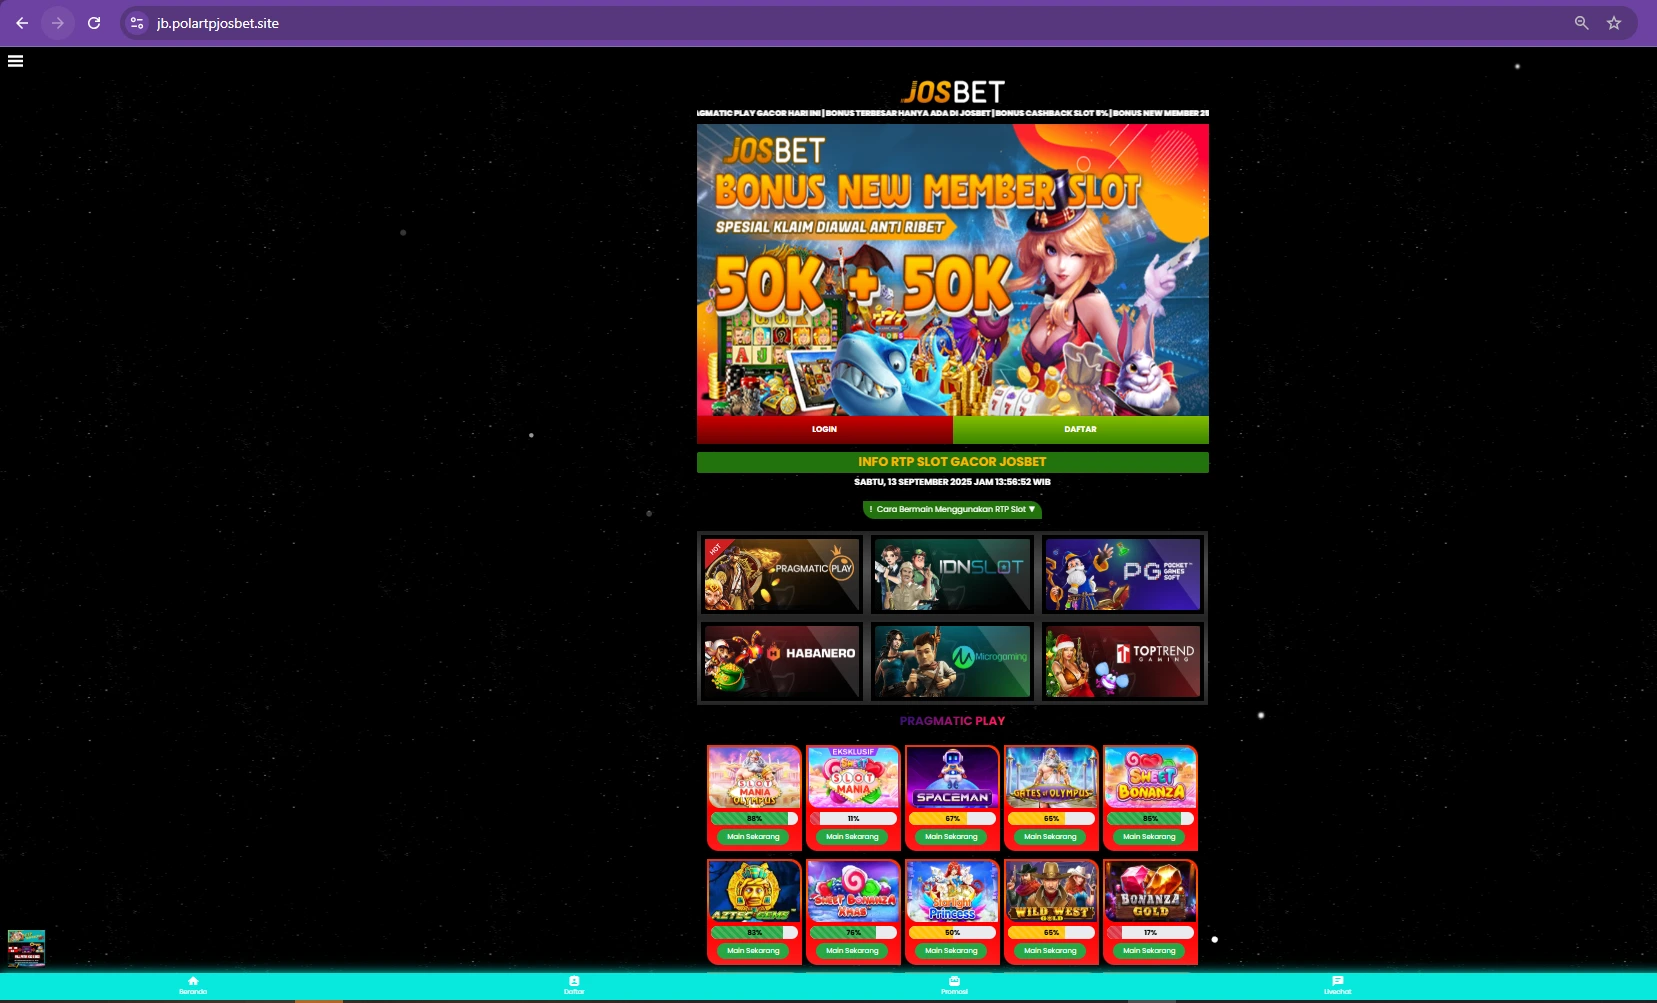This screenshot has height=1003, width=1657.
Task: Select the Microgaming provider tile
Action: point(952,661)
